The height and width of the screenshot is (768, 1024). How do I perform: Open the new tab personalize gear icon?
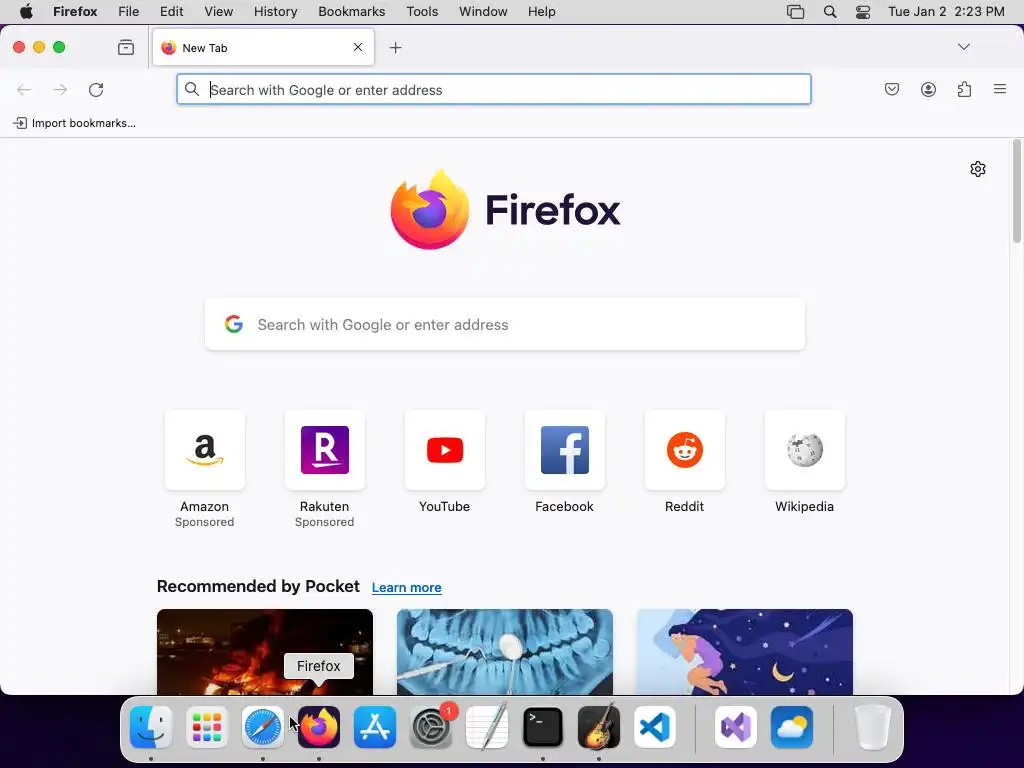(x=978, y=169)
